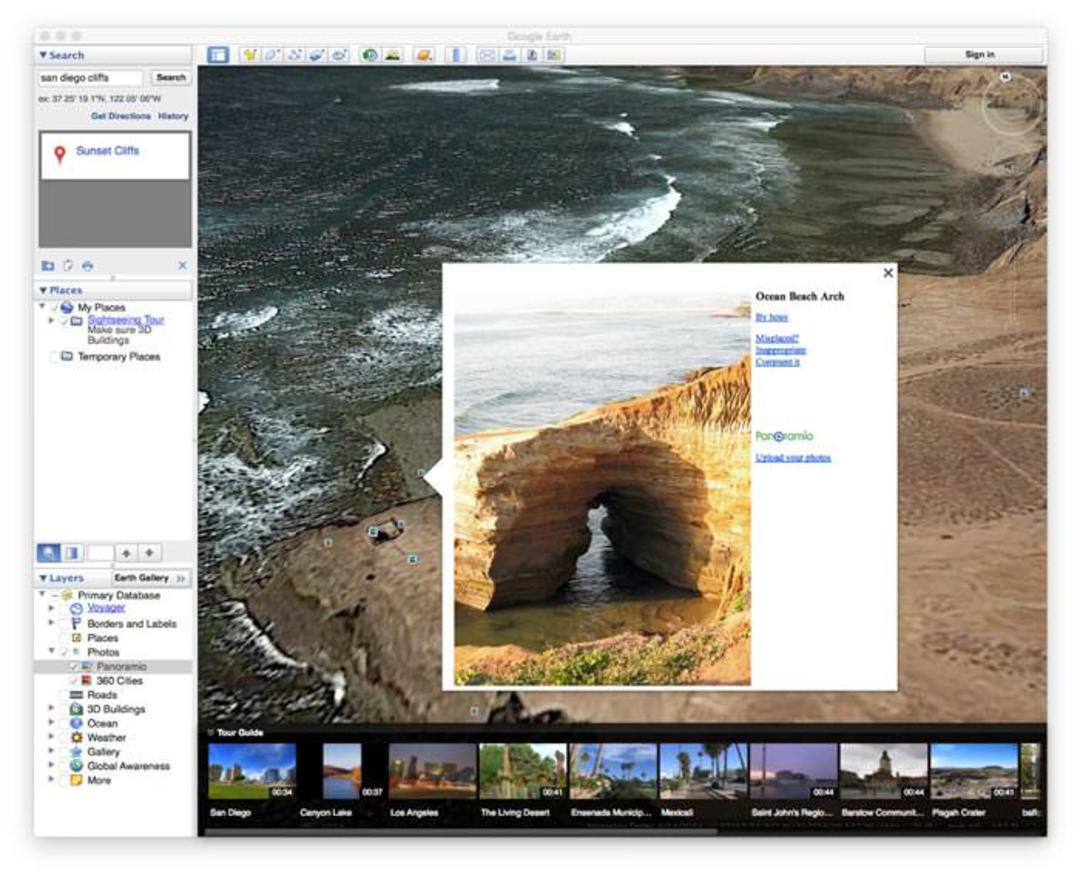This screenshot has height=876, width=1080.
Task: Select Sunset Cliffs search result
Action: tap(107, 151)
